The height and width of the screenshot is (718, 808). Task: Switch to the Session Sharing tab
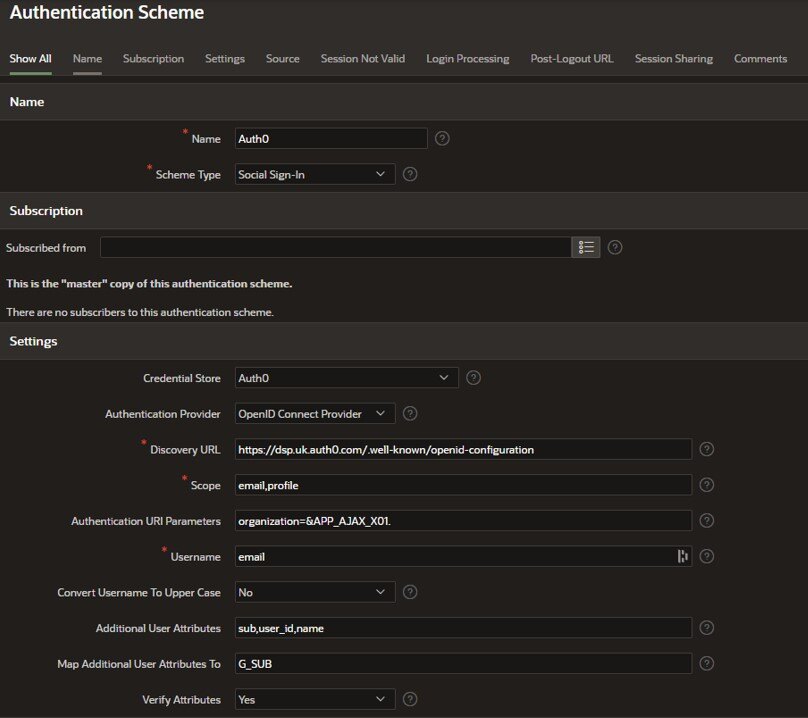click(674, 59)
